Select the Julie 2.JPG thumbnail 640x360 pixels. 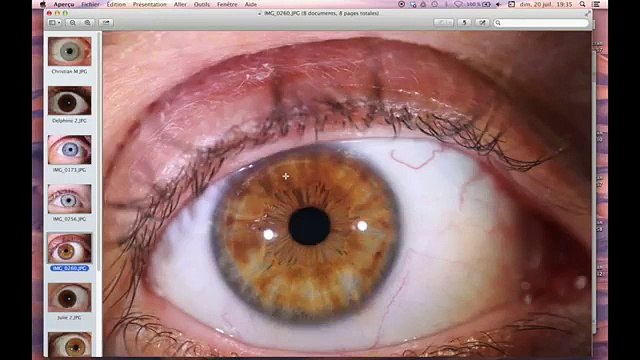pyautogui.click(x=69, y=298)
